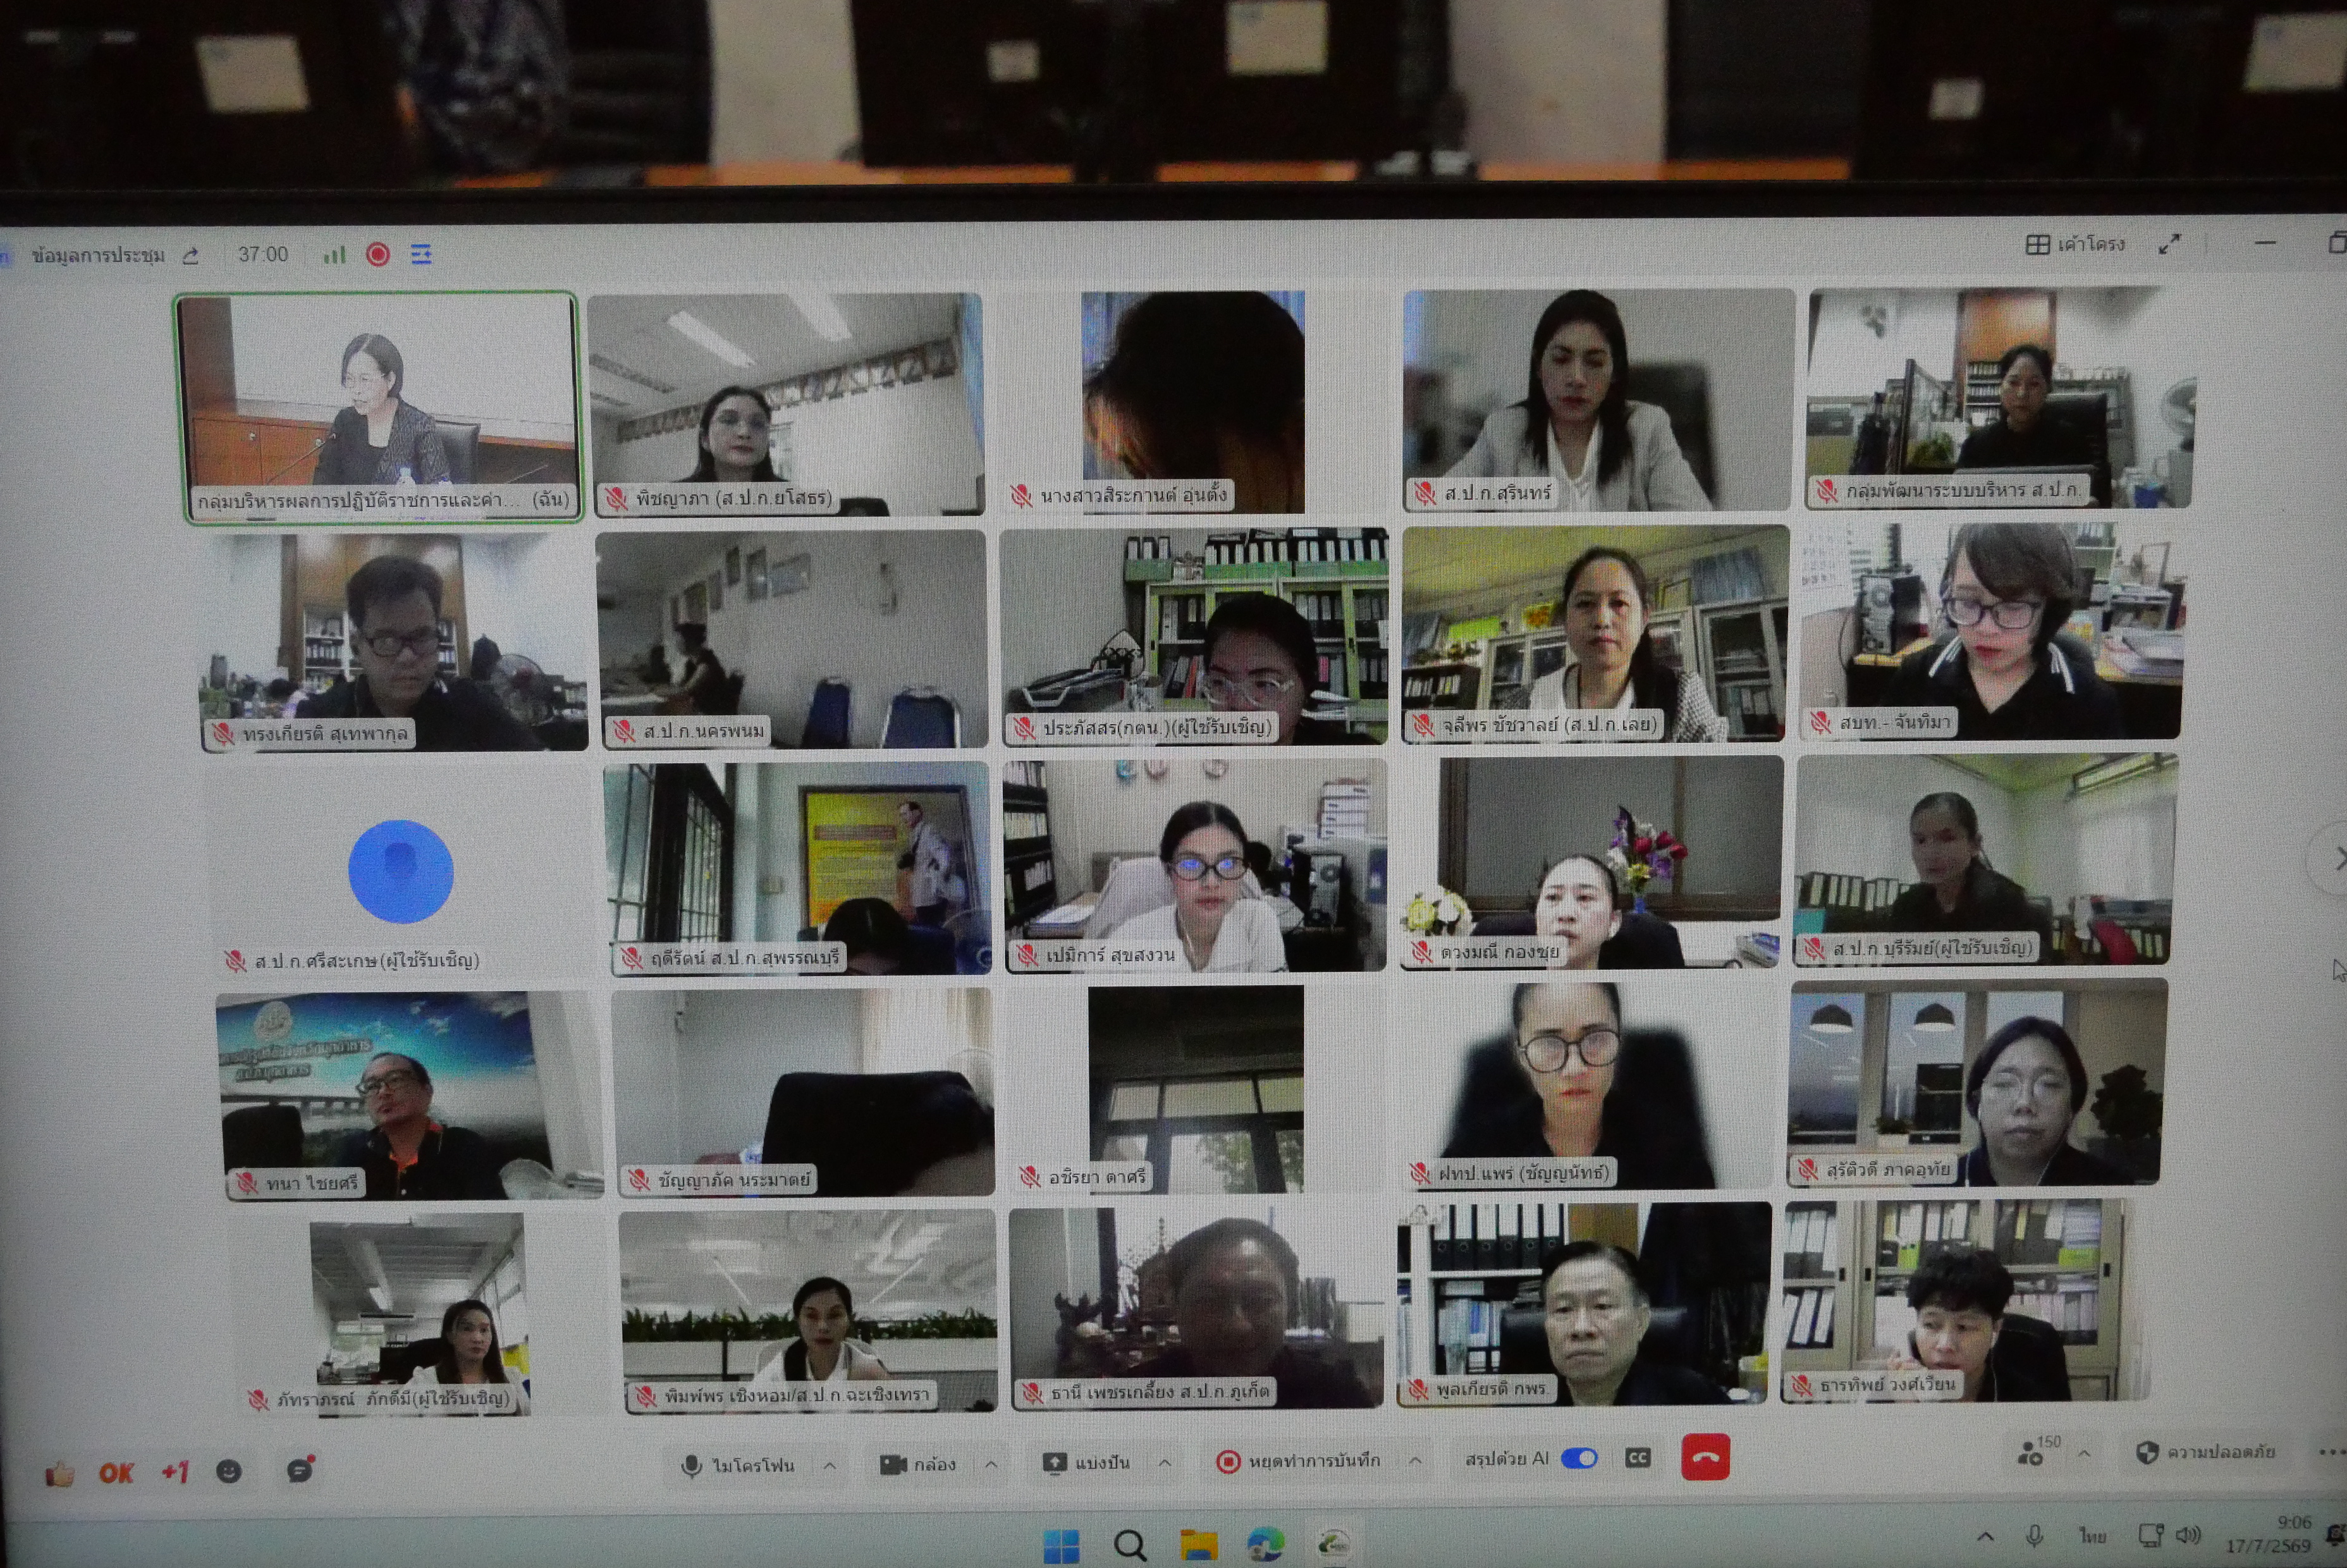Open the blue meeting notes list icon
Viewport: 2347px width, 1568px height.
pyautogui.click(x=422, y=254)
